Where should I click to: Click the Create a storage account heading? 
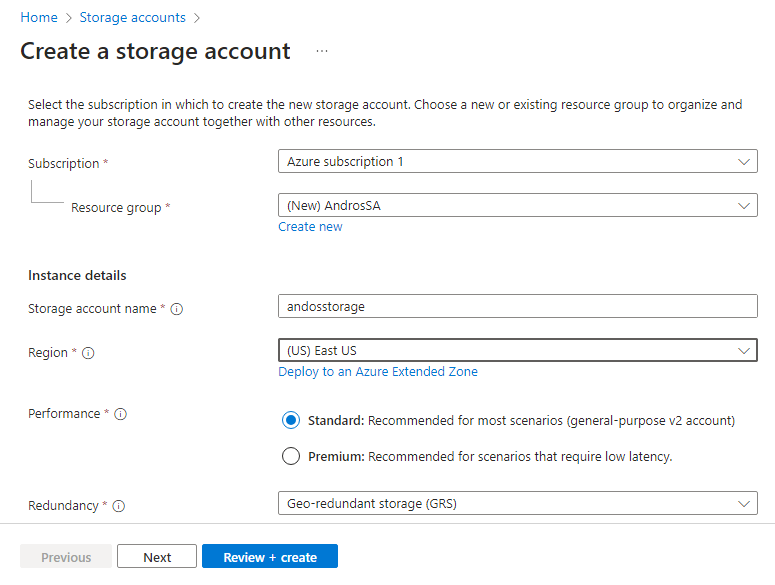156,51
